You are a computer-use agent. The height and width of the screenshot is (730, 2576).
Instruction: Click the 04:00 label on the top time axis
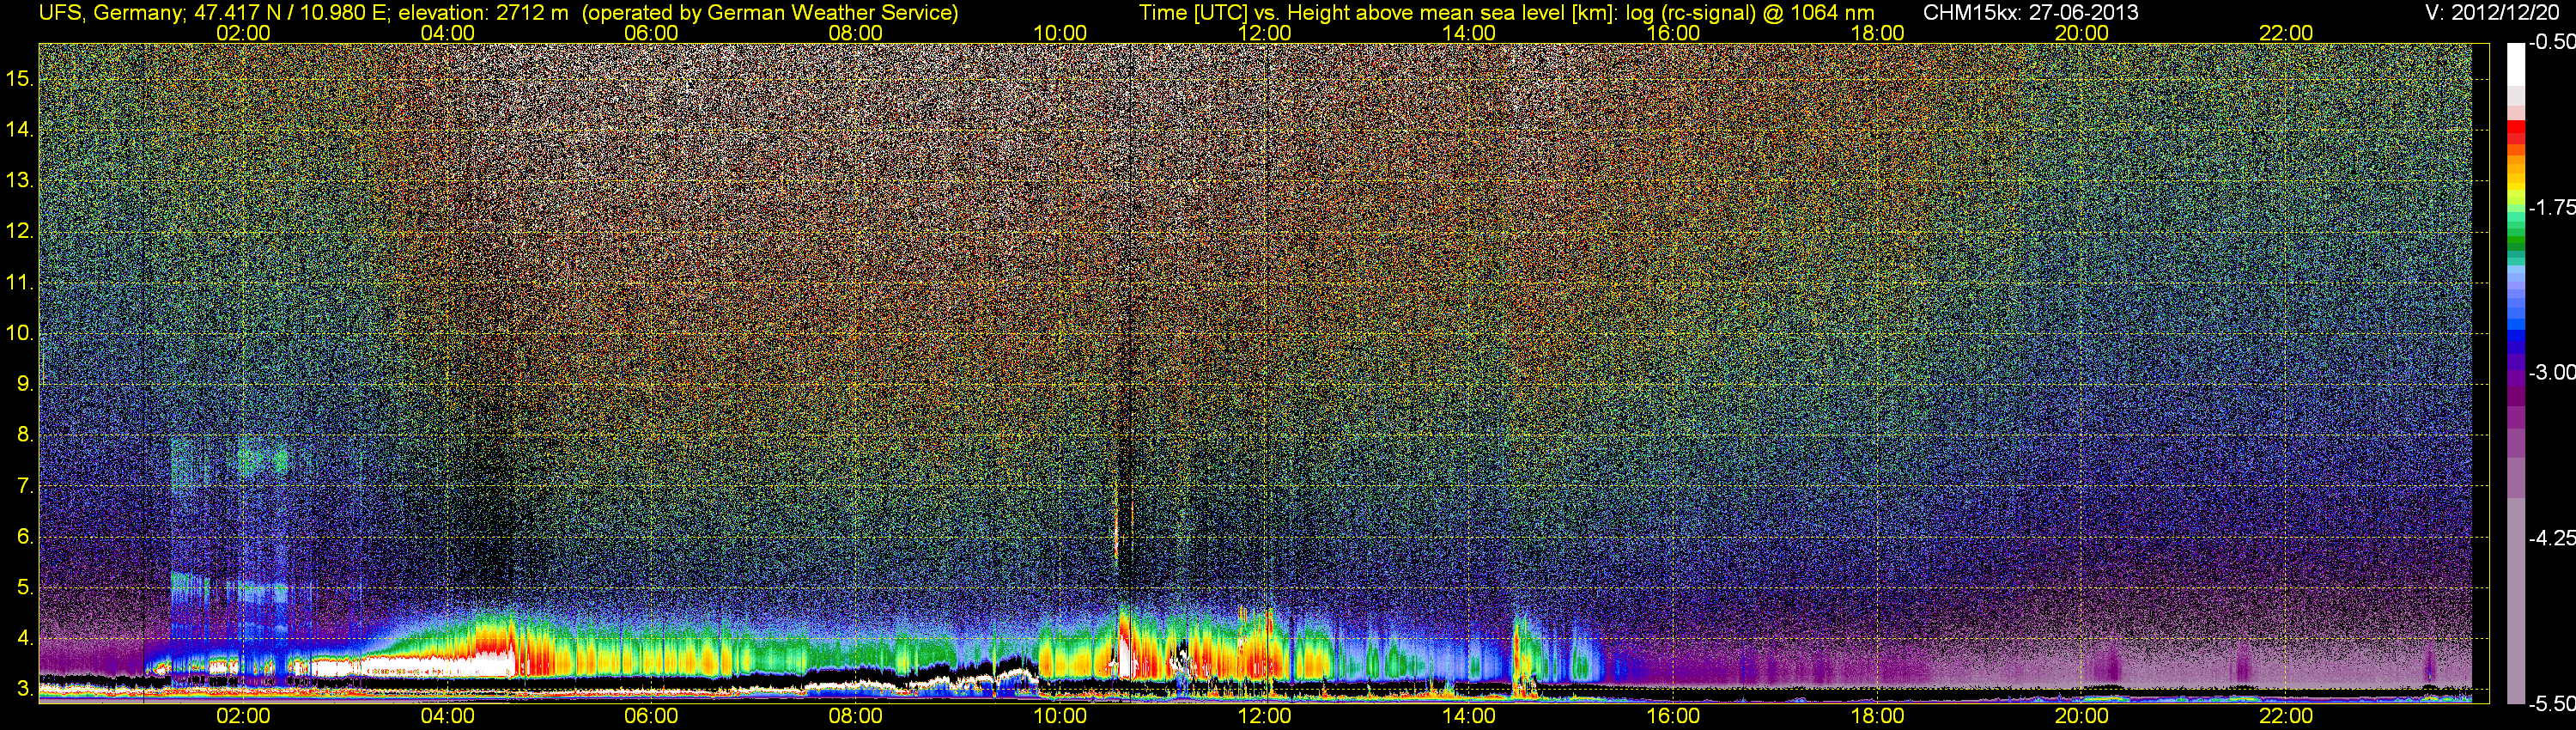pos(447,33)
